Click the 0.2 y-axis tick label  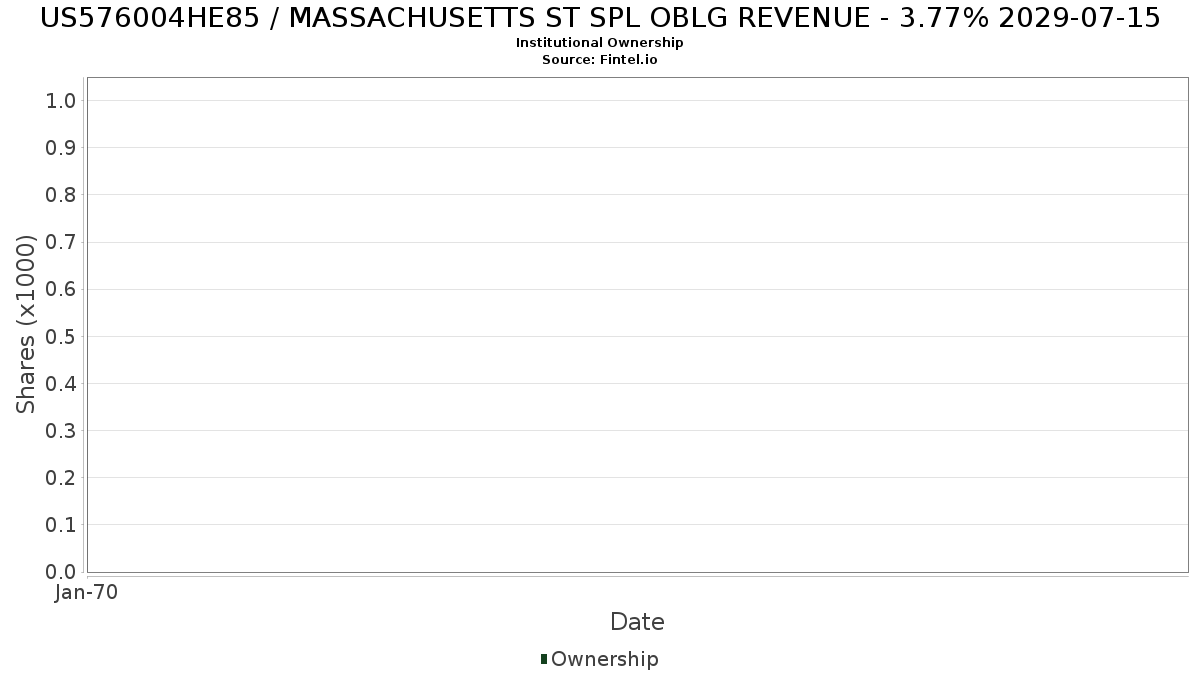(61, 478)
